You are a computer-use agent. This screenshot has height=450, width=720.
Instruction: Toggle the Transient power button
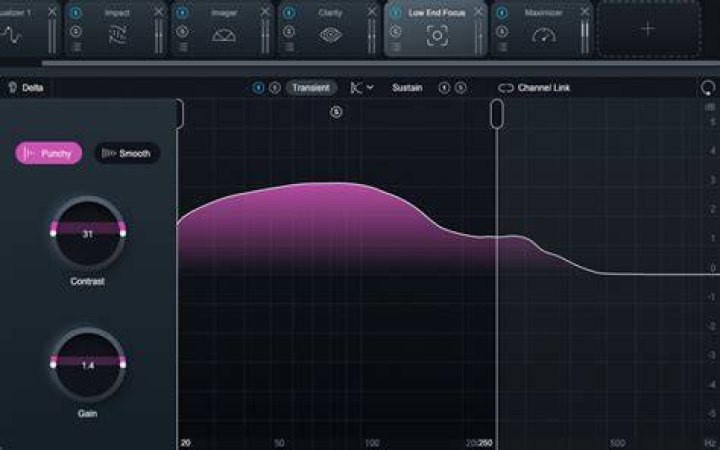tap(259, 88)
